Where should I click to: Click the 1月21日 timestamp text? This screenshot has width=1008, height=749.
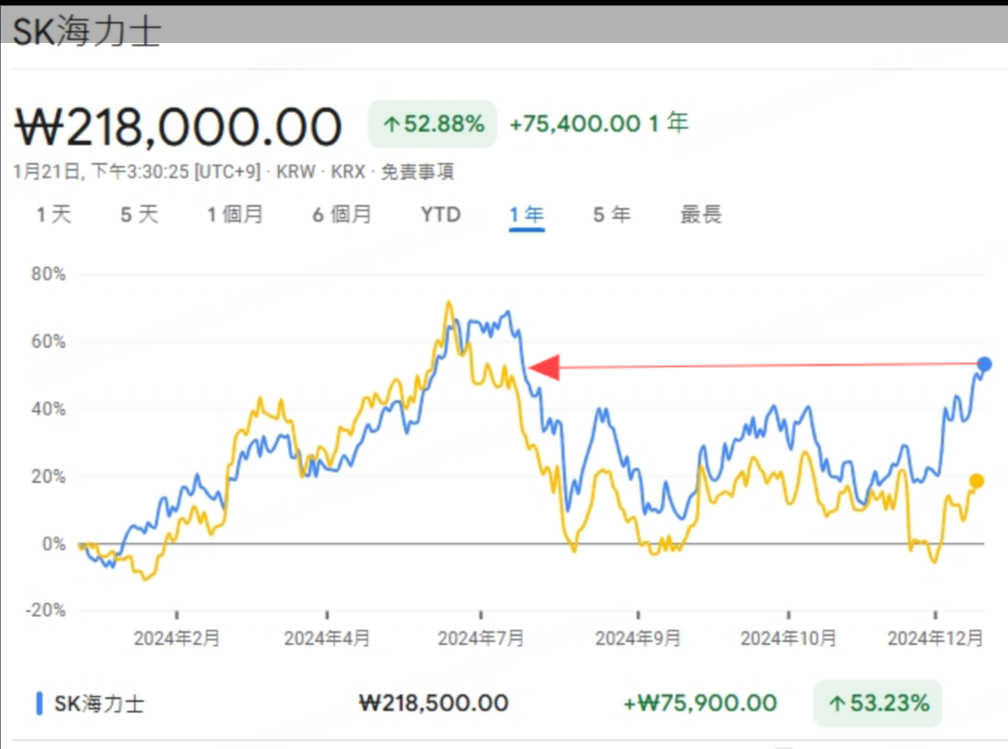[x=137, y=172]
